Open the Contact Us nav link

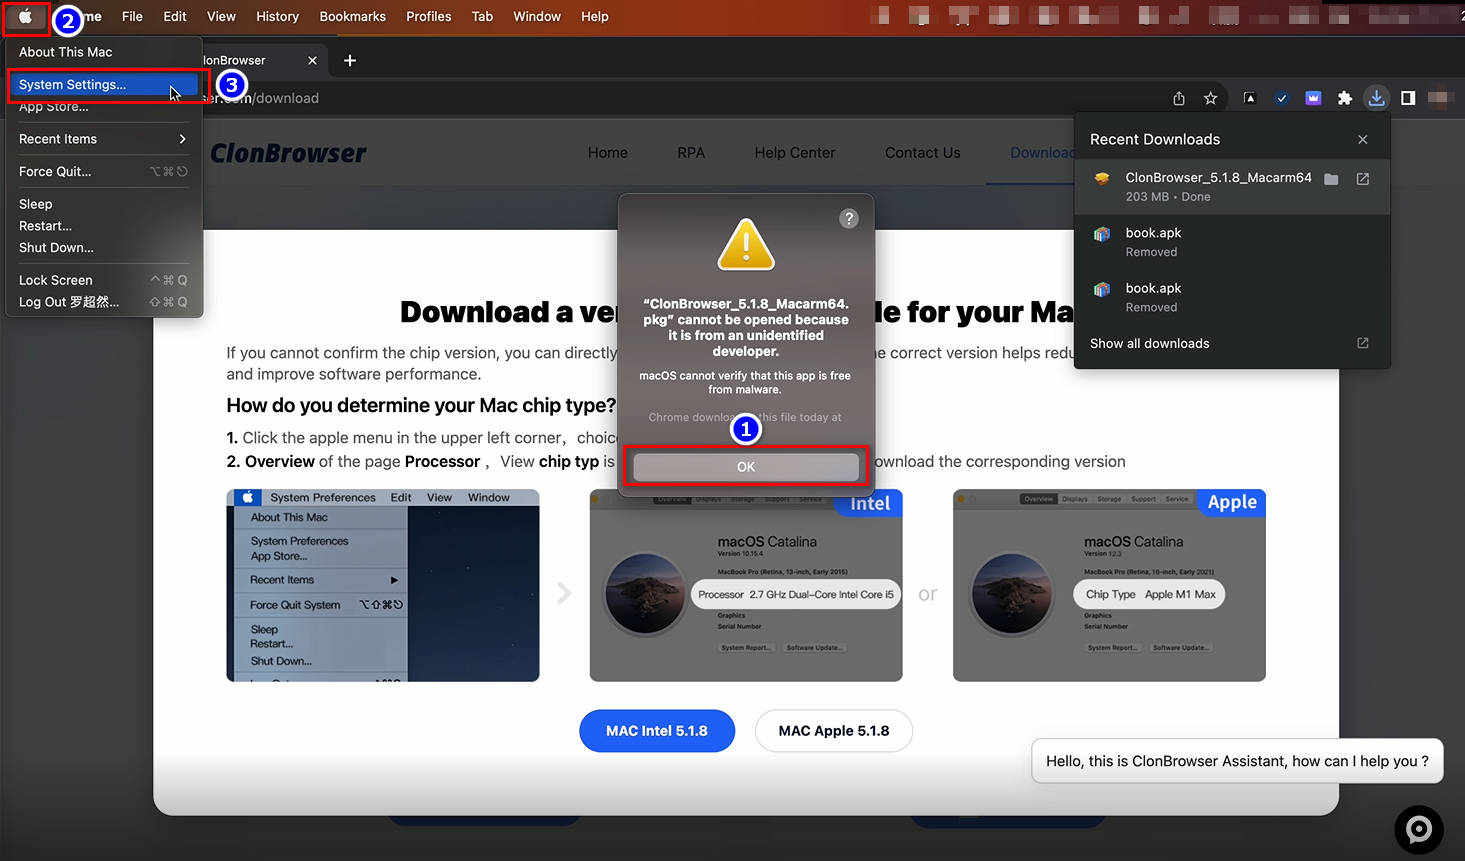[x=923, y=153]
